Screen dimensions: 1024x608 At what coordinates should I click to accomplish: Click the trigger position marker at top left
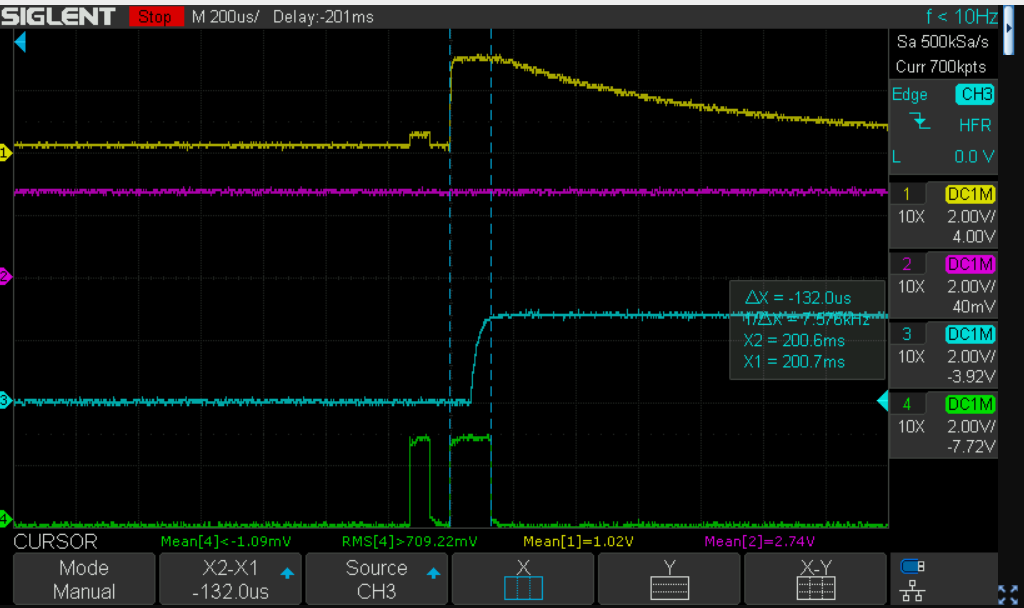[20, 42]
